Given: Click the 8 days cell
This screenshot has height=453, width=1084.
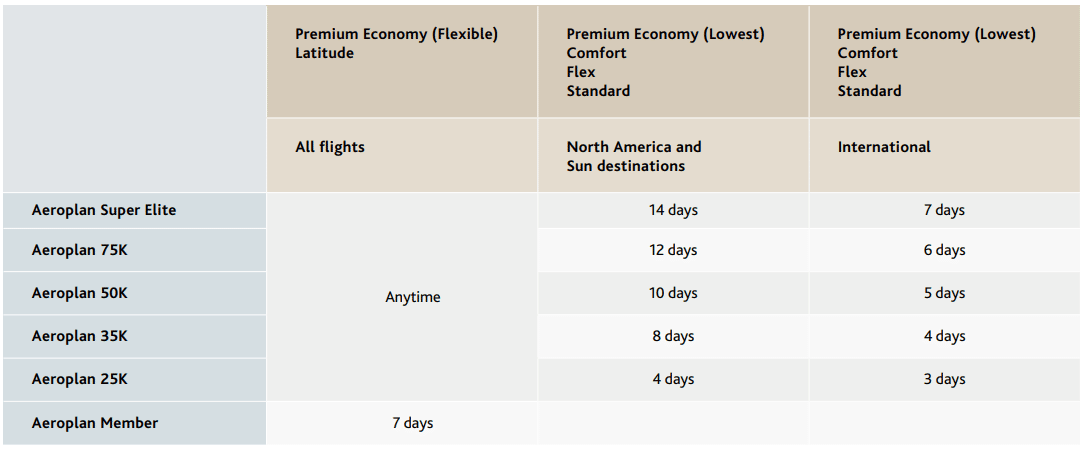Looking at the screenshot, I should (x=673, y=336).
